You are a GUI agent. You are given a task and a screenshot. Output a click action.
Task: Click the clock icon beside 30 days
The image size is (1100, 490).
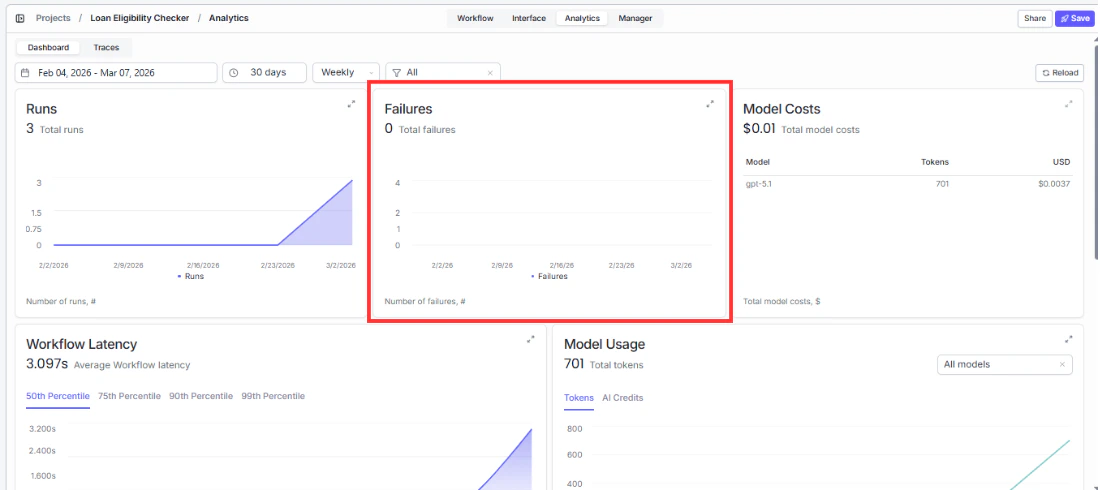coord(234,72)
